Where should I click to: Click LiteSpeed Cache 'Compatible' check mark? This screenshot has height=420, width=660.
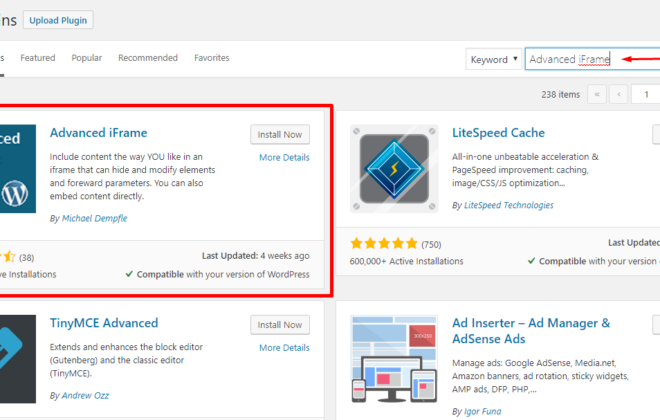coord(532,261)
